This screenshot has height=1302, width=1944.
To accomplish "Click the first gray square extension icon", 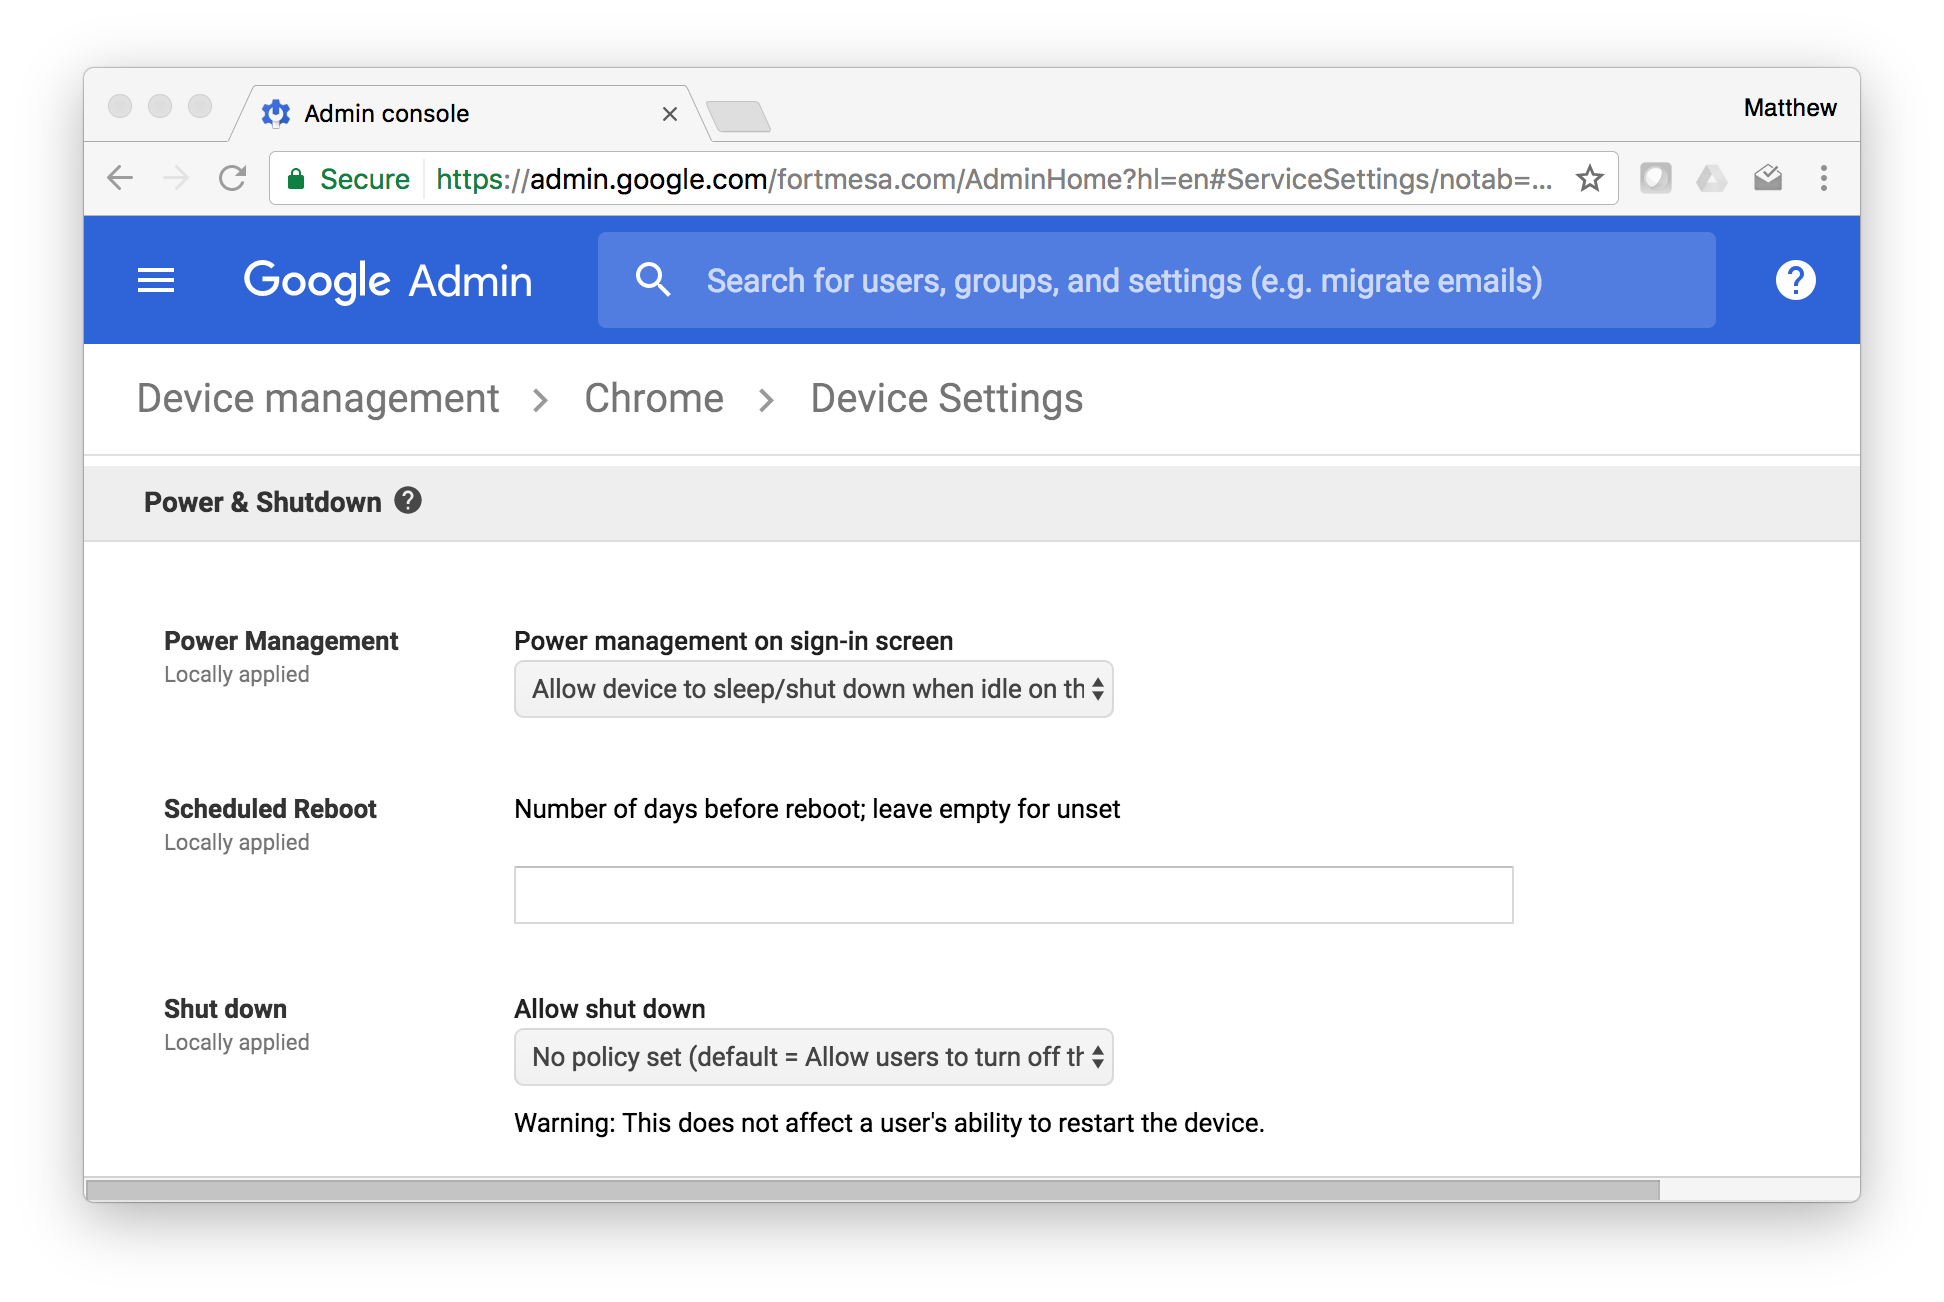I will point(1656,178).
